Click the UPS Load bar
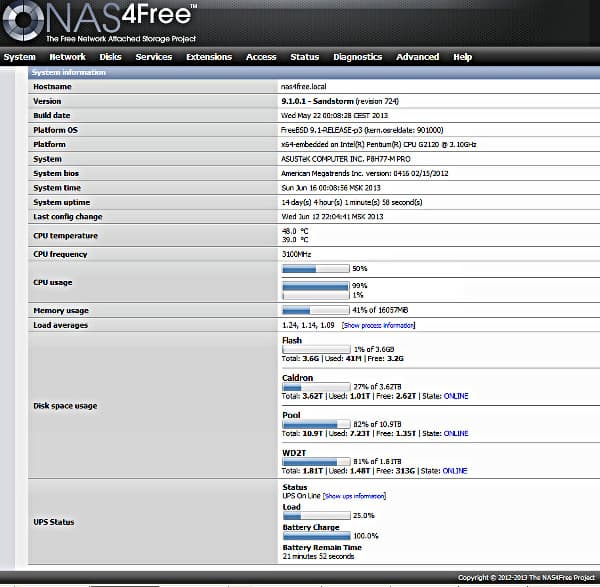 pyautogui.click(x=316, y=516)
